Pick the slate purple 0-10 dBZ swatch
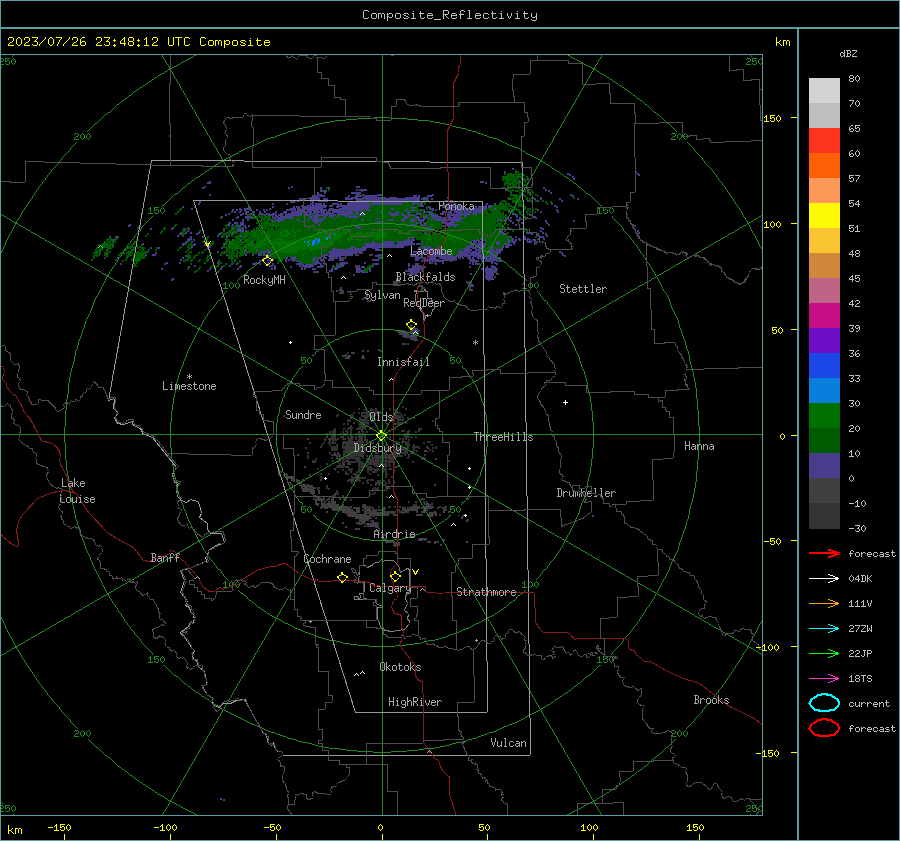This screenshot has height=841, width=900. click(824, 466)
